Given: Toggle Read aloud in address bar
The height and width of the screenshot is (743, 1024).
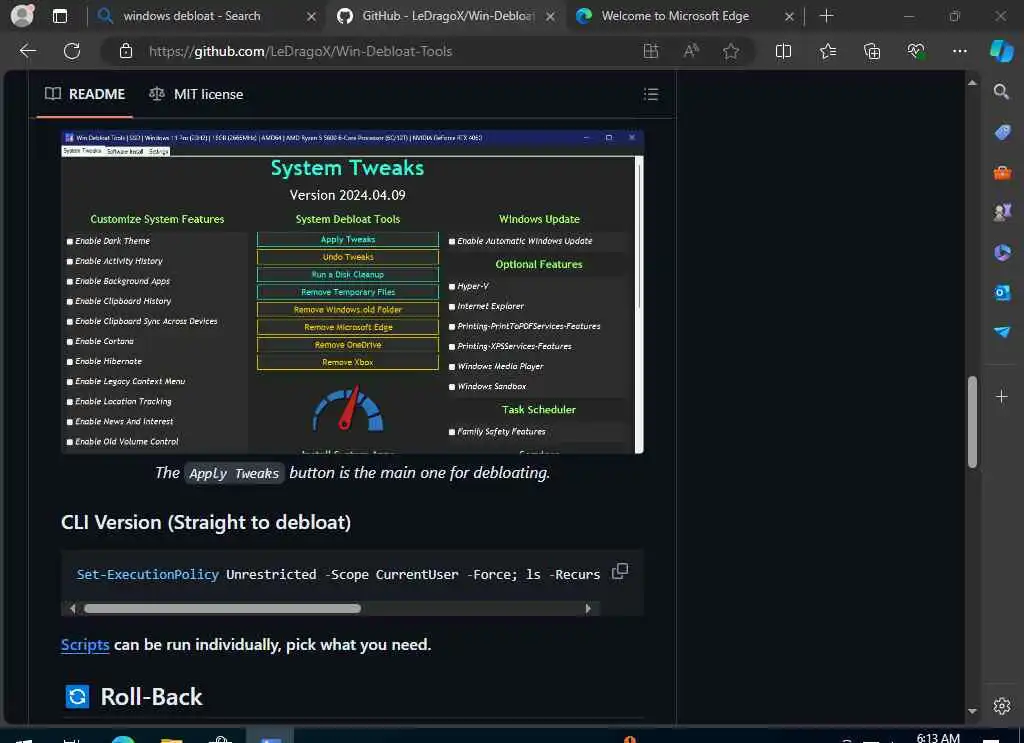Looking at the screenshot, I should pos(691,51).
